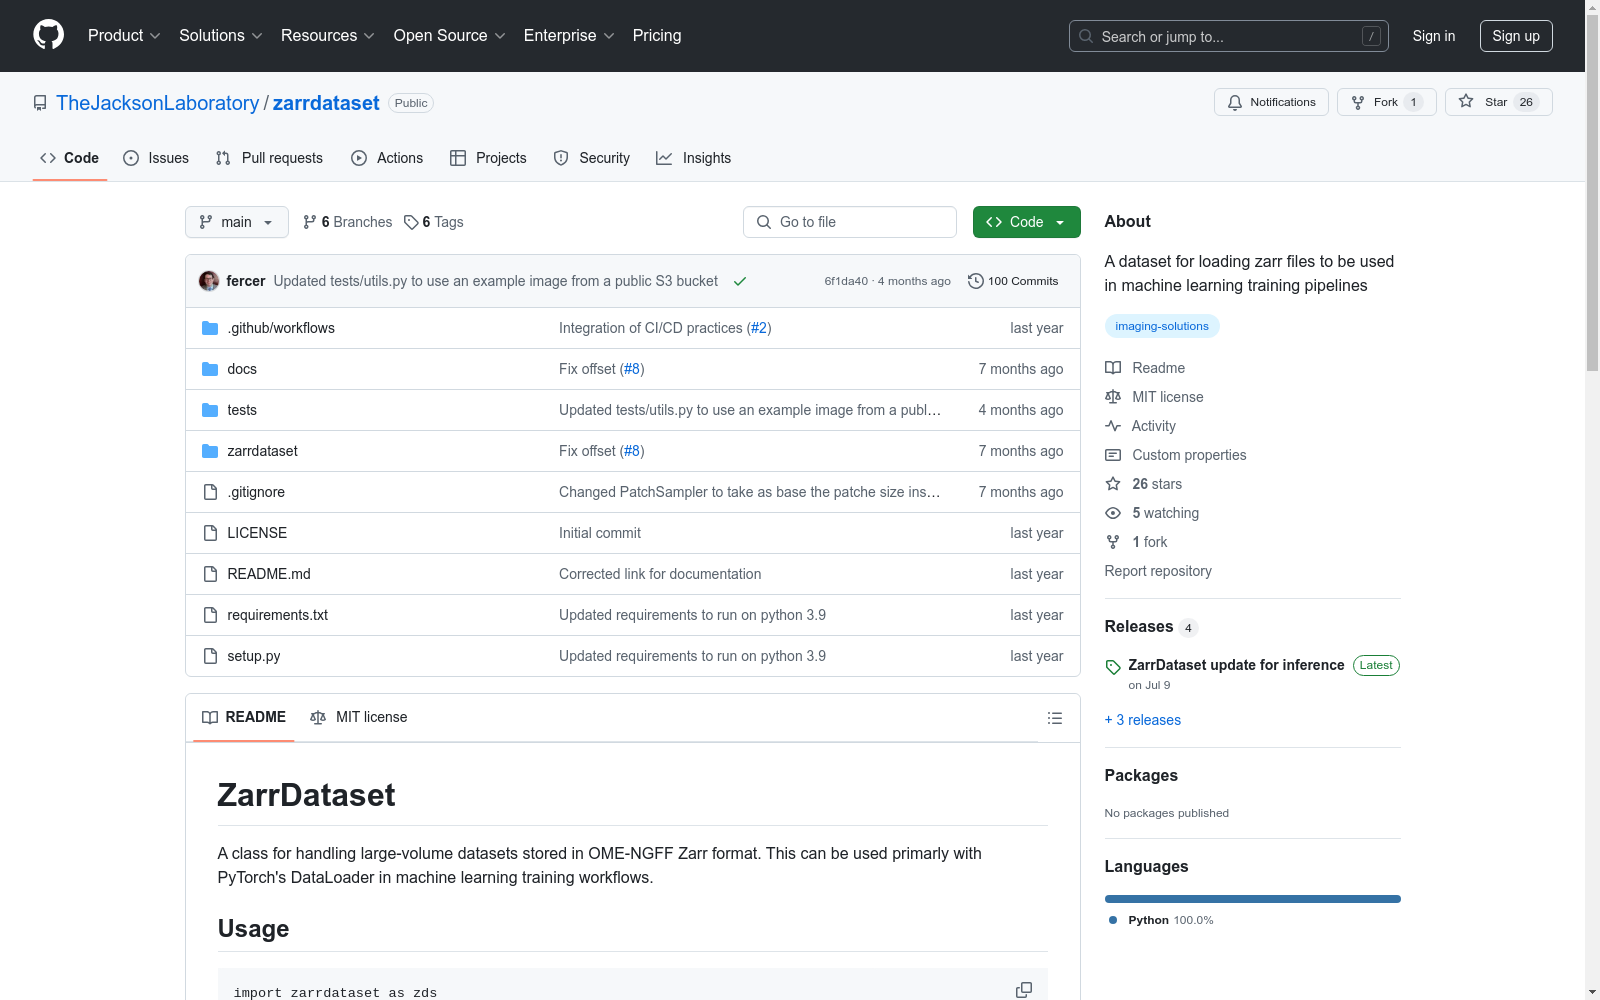Viewport: 1600px width, 1000px height.
Task: Open the Issues tab
Action: pyautogui.click(x=156, y=158)
